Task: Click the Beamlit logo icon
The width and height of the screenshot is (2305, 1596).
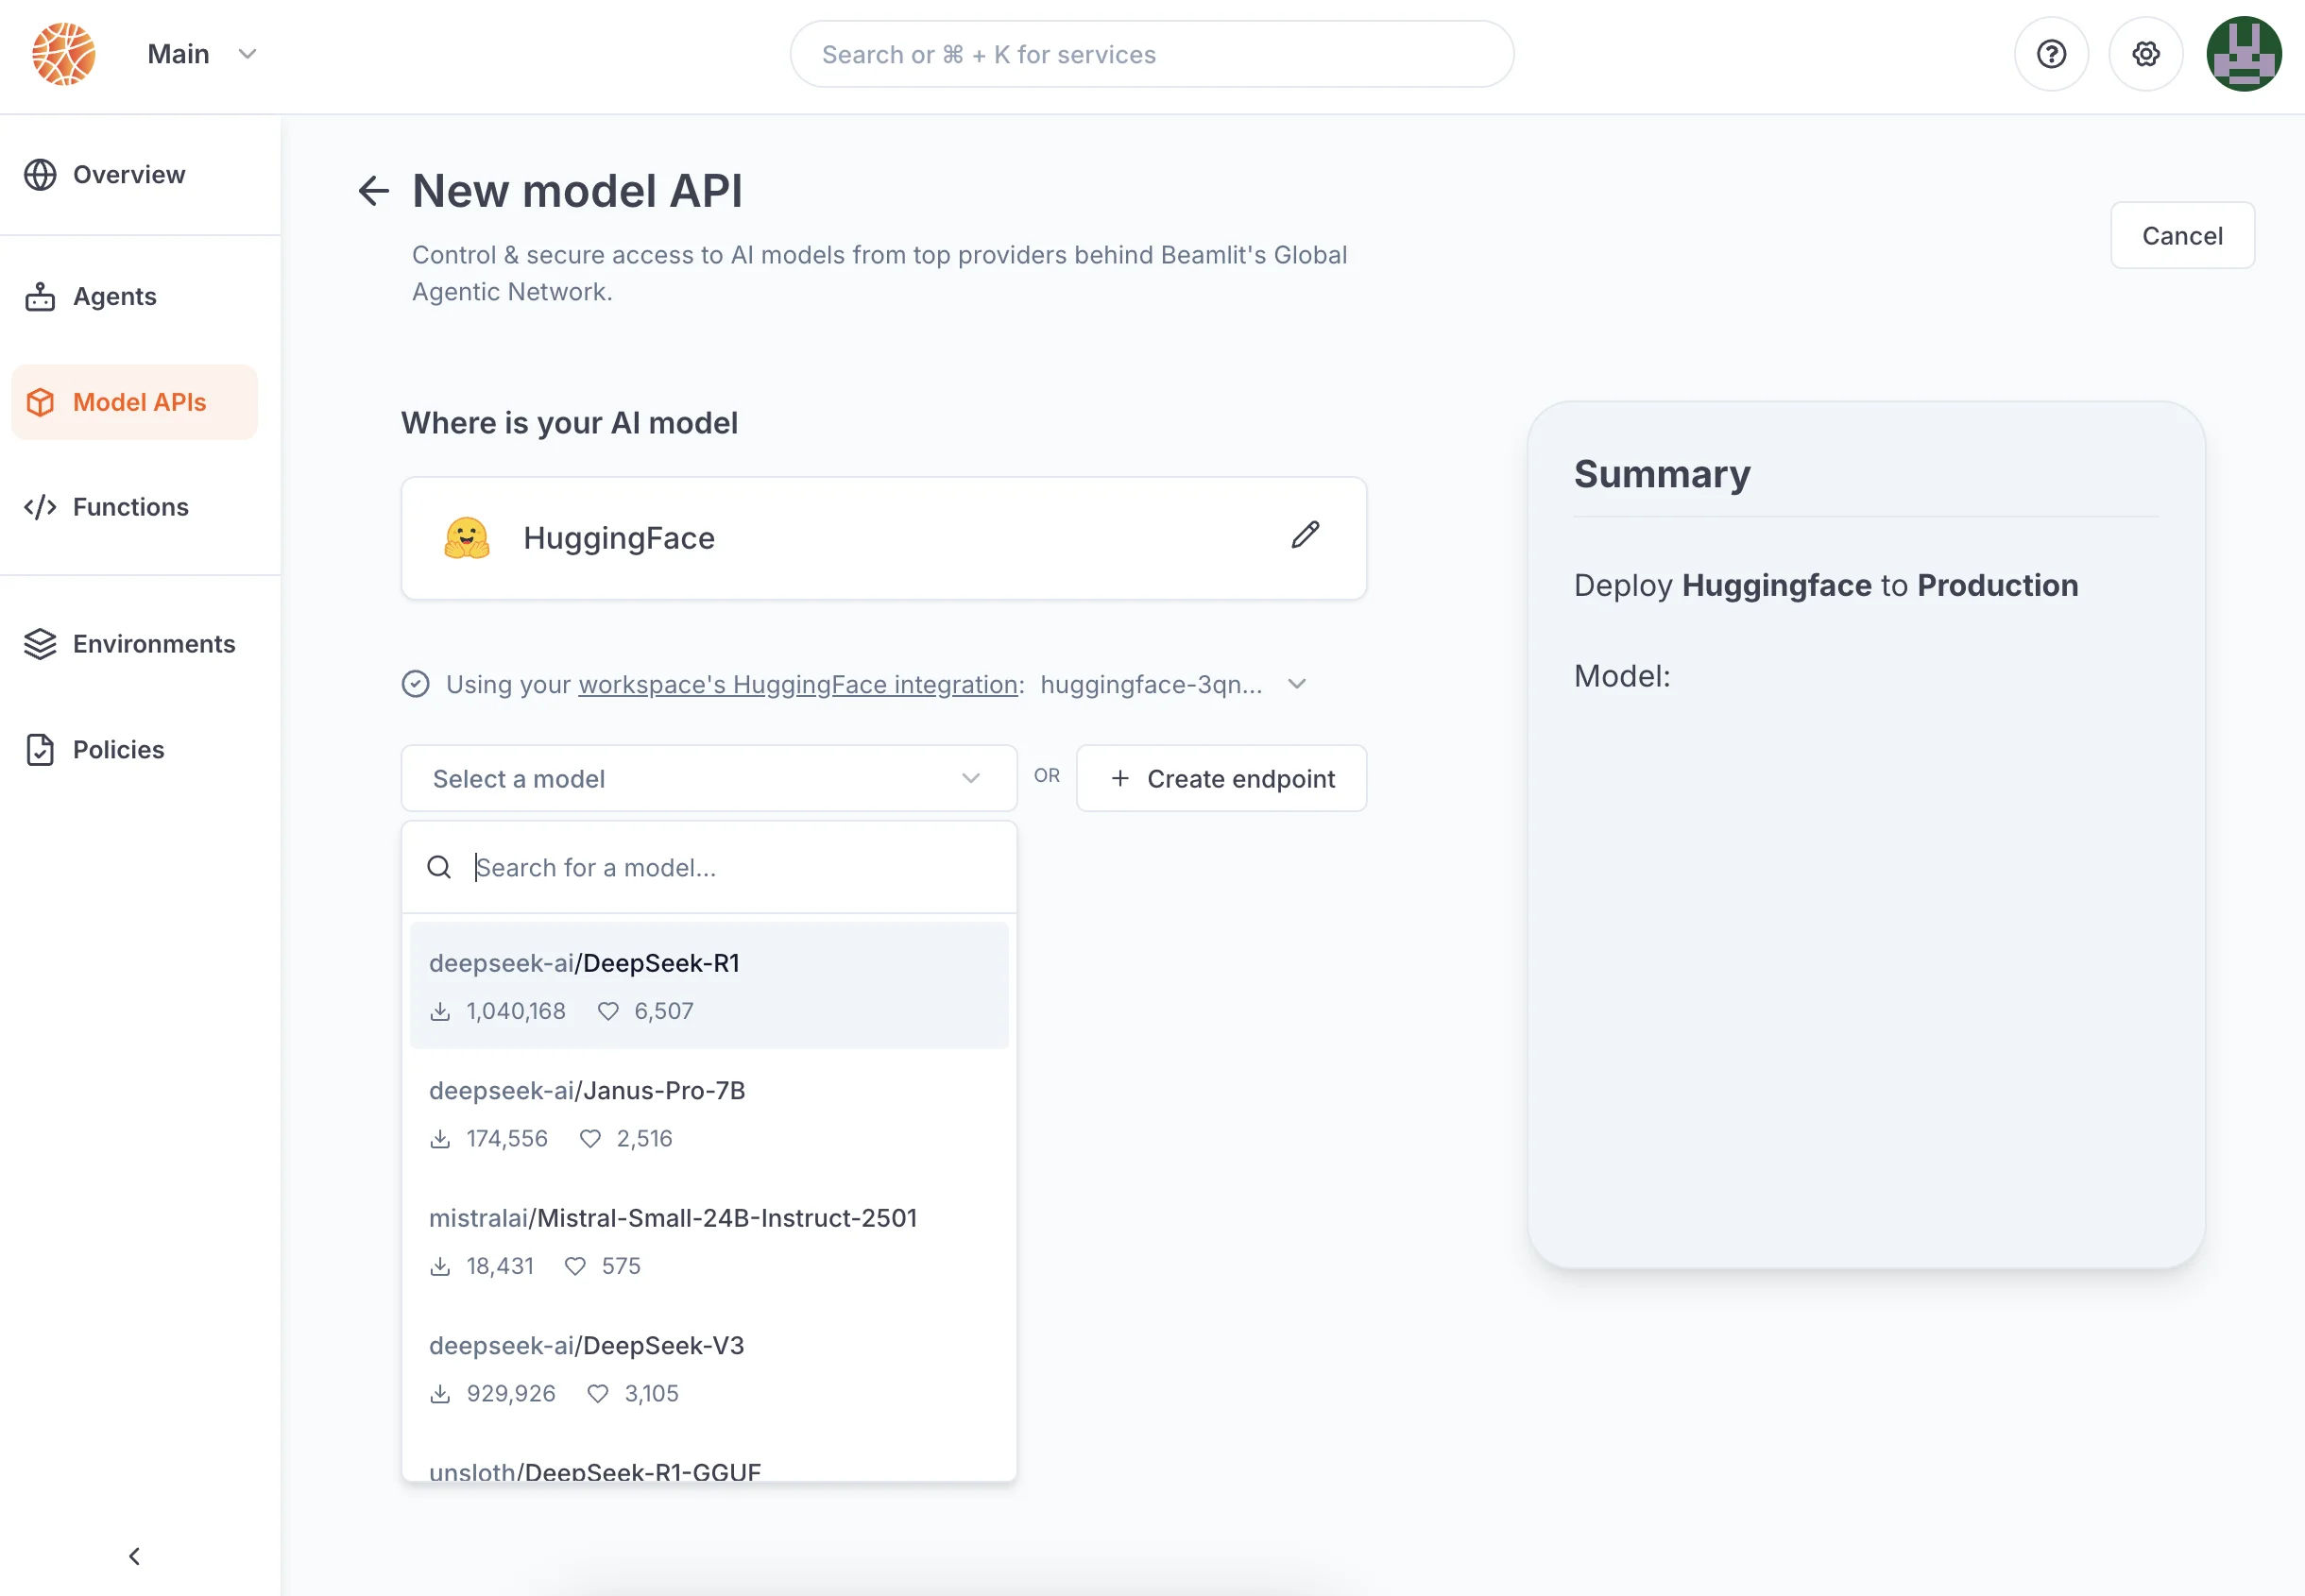Action: [x=64, y=54]
